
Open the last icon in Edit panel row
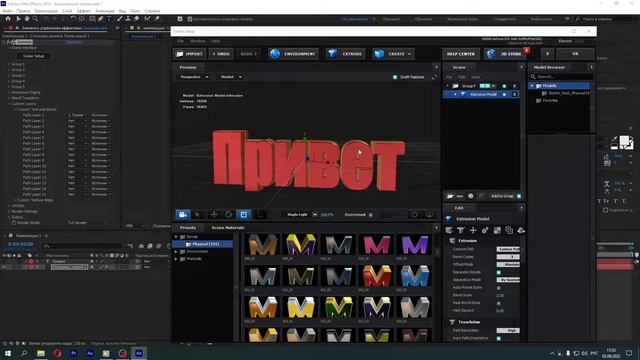(x=521, y=231)
